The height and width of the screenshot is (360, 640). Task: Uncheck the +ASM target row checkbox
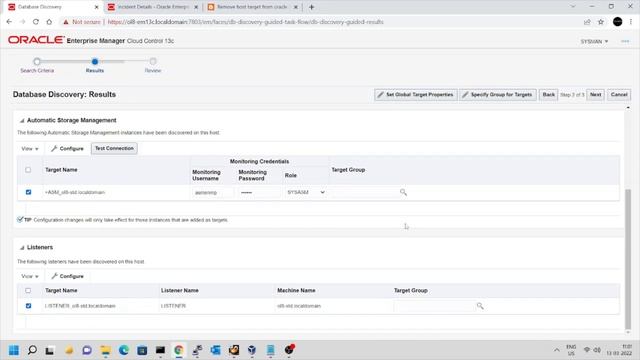[x=28, y=192]
